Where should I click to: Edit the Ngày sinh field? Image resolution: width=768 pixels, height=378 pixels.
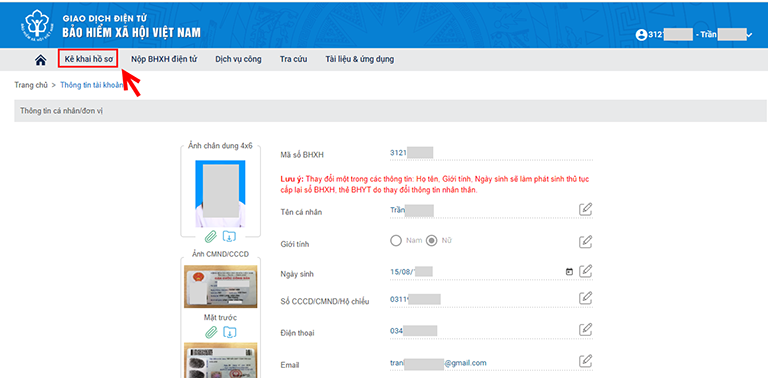(586, 271)
